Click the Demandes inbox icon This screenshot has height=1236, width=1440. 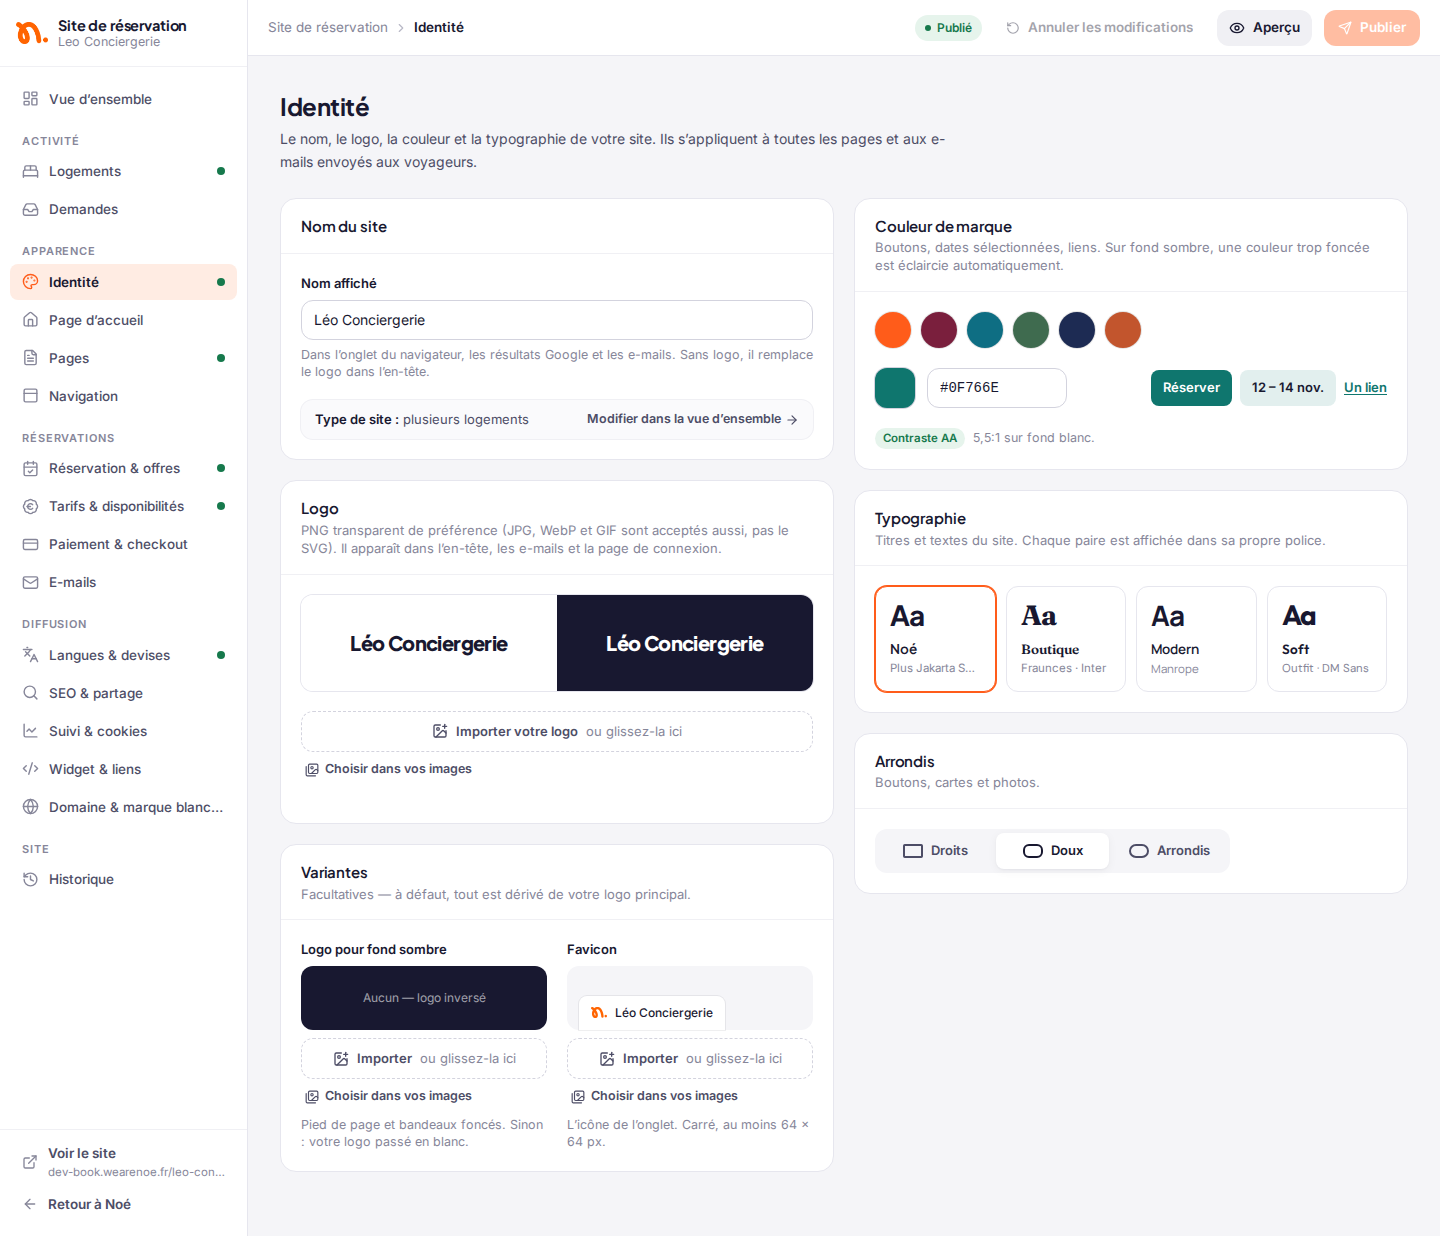coord(31,209)
